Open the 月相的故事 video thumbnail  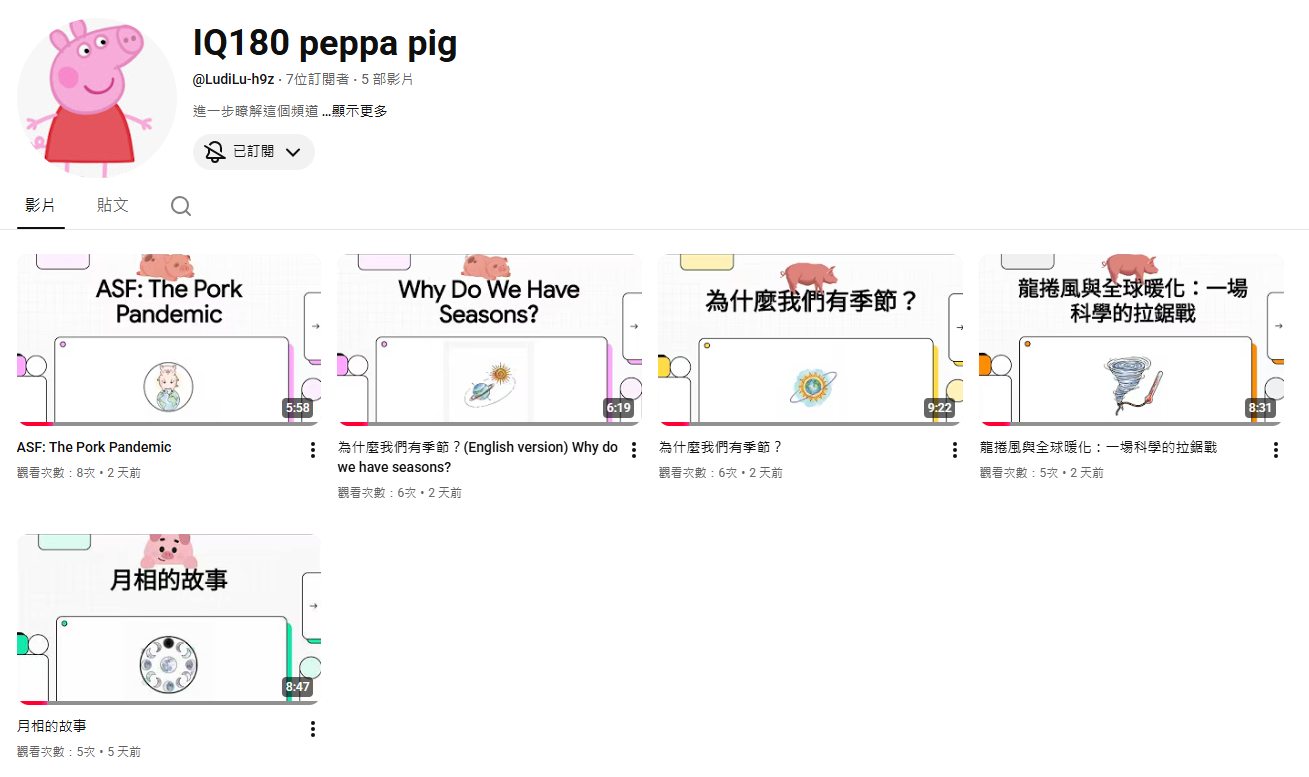click(169, 618)
